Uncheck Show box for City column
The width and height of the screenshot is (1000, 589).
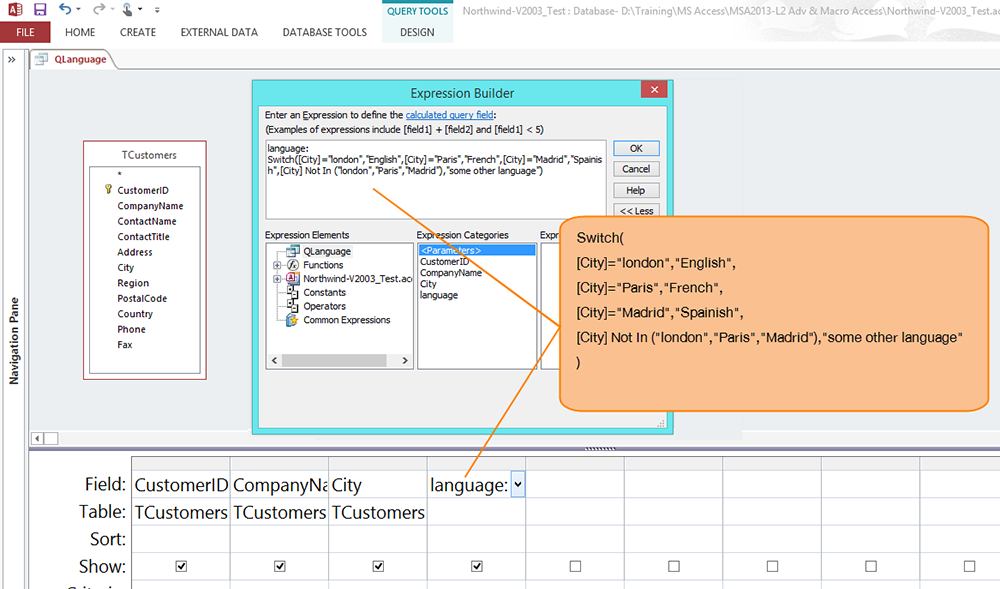coord(378,566)
